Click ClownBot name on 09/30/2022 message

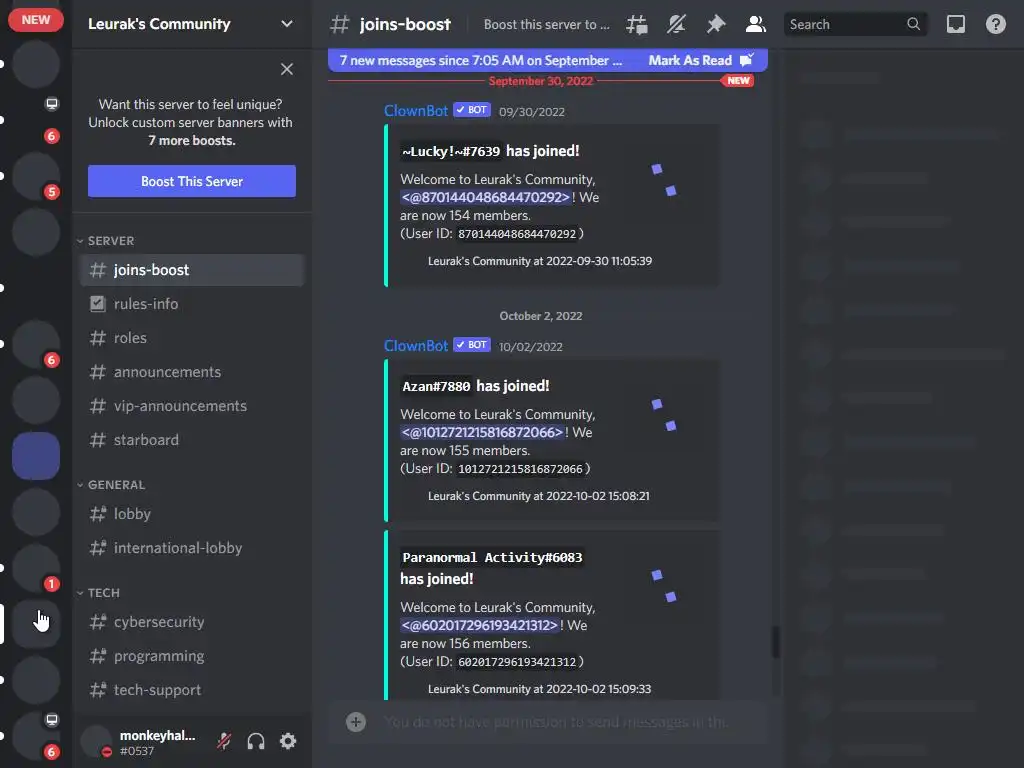pos(416,111)
